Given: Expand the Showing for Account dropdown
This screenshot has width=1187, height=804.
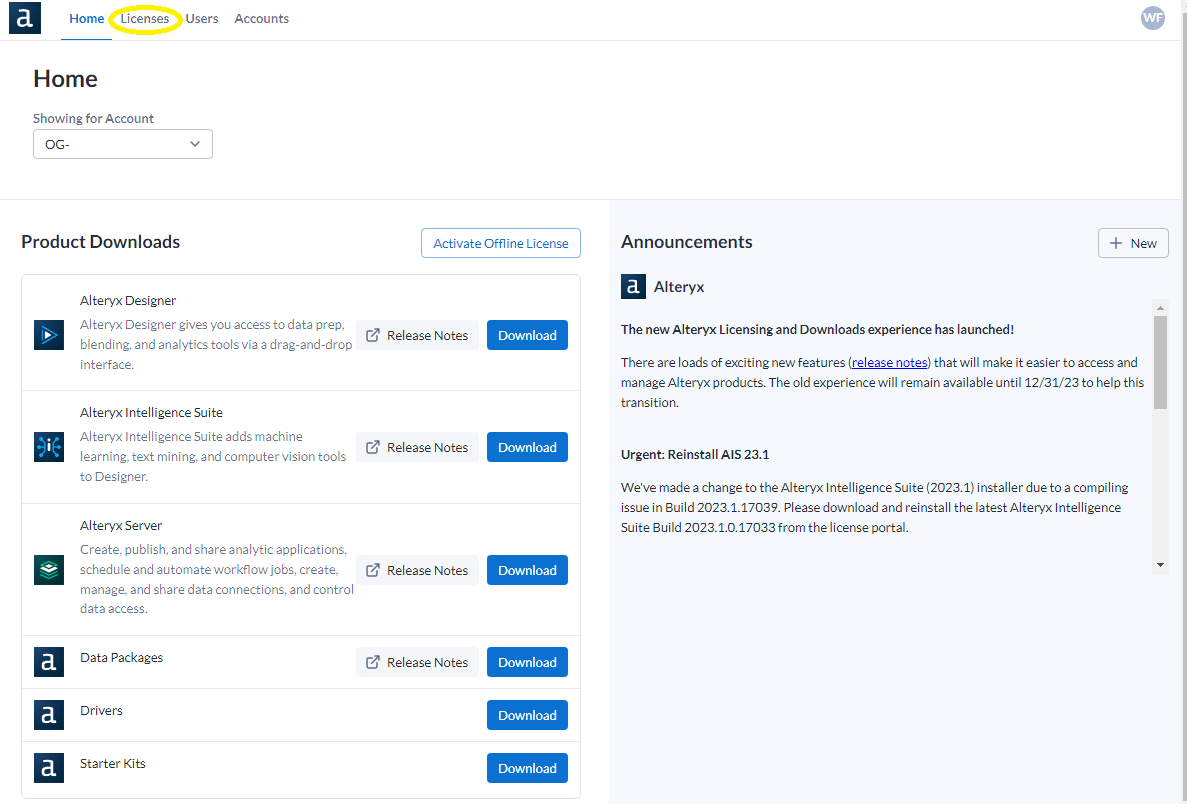Looking at the screenshot, I should tap(123, 144).
